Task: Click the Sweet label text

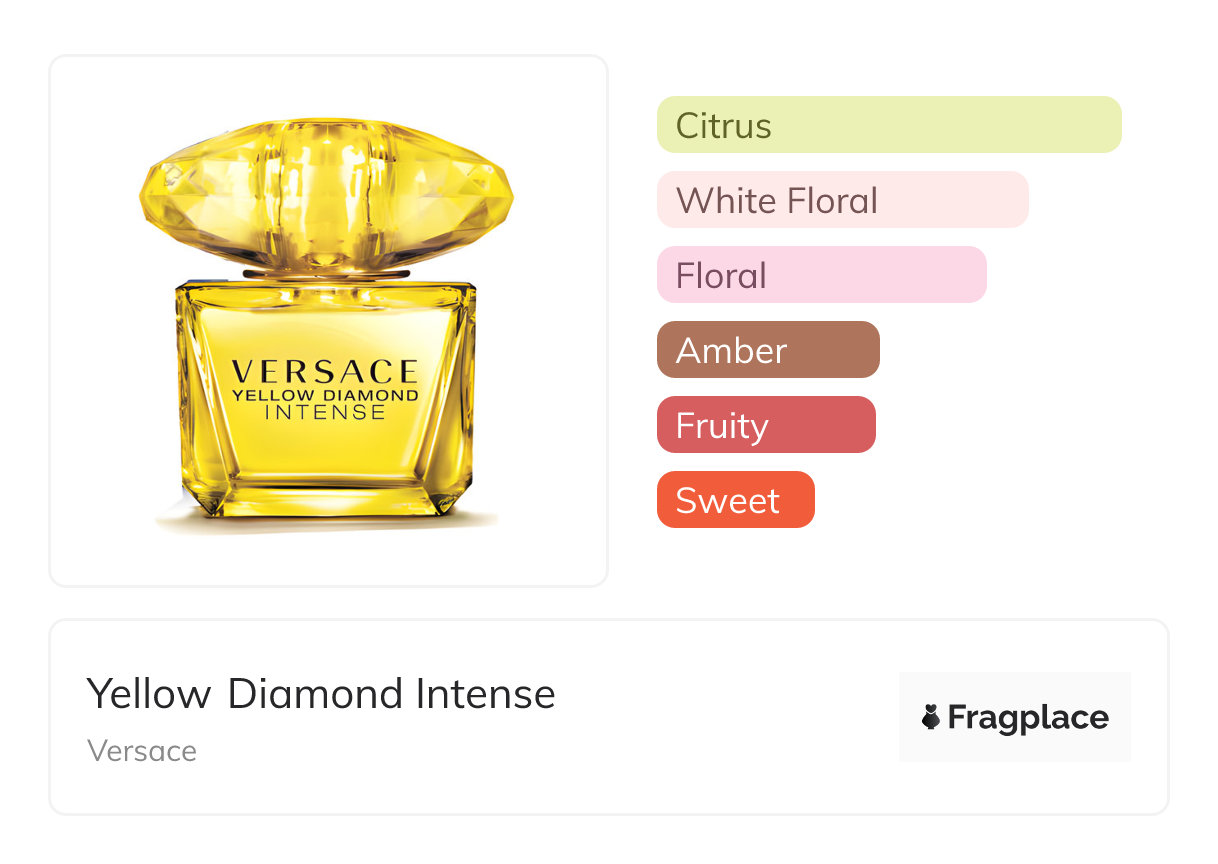Action: click(727, 501)
